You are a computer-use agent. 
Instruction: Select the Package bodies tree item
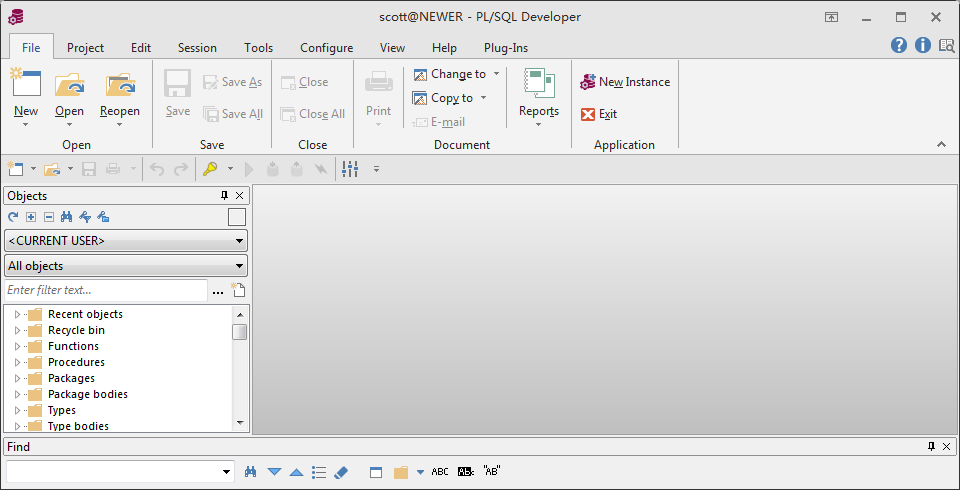click(88, 394)
